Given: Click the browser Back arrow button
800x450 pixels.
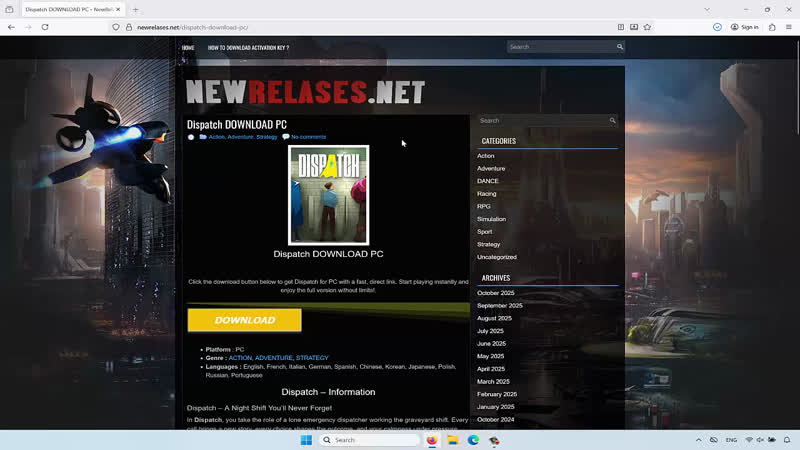Looking at the screenshot, I should pos(11,27).
